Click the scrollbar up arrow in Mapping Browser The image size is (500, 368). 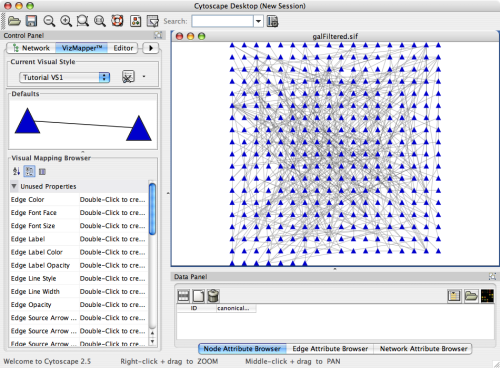click(152, 333)
